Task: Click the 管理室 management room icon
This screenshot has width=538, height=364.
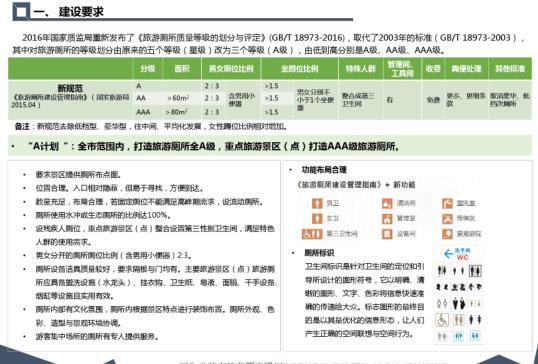Action: click(387, 219)
